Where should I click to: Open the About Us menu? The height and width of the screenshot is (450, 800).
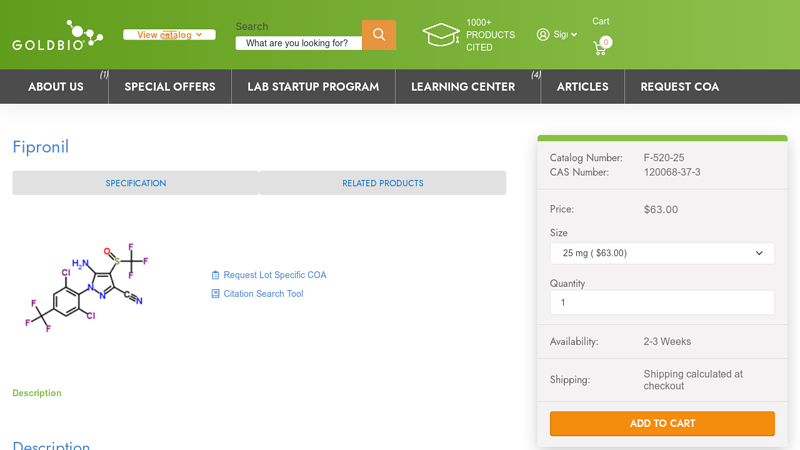[x=56, y=87]
